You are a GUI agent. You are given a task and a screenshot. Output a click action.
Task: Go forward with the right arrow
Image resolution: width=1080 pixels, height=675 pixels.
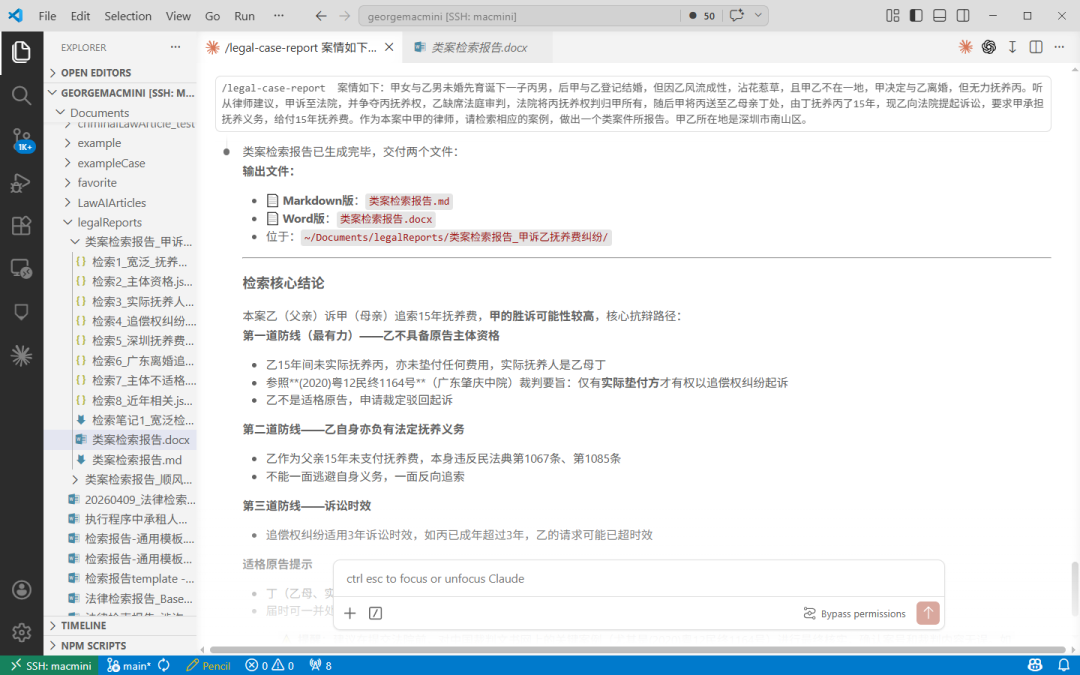click(345, 16)
